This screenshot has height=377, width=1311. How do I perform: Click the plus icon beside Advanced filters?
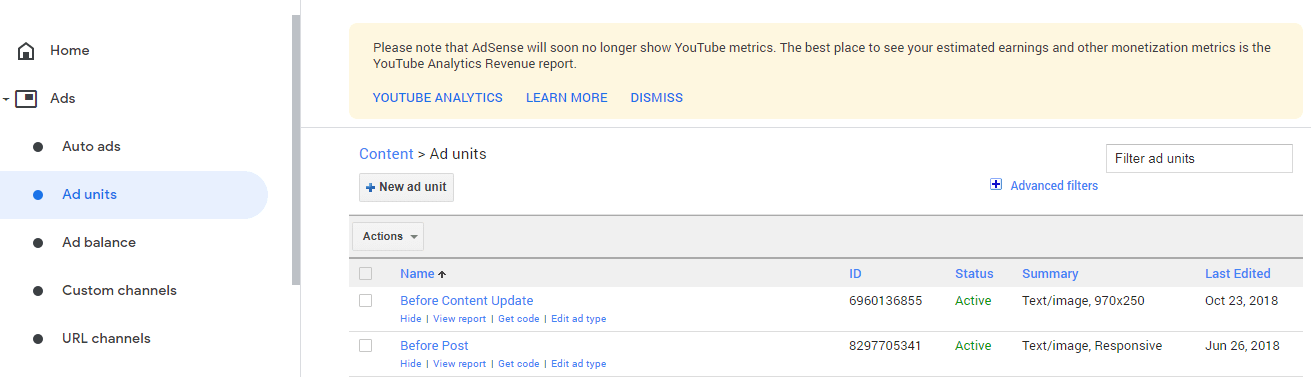[x=996, y=185]
